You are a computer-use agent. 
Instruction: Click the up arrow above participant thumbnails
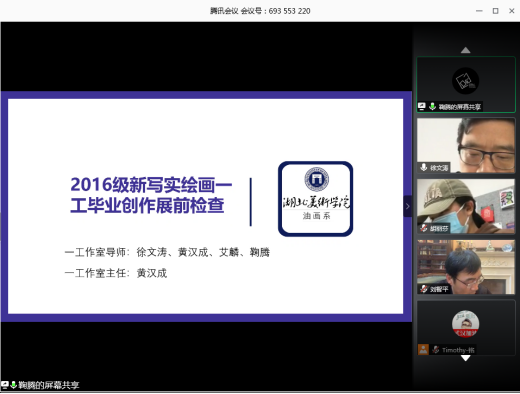coord(465,50)
